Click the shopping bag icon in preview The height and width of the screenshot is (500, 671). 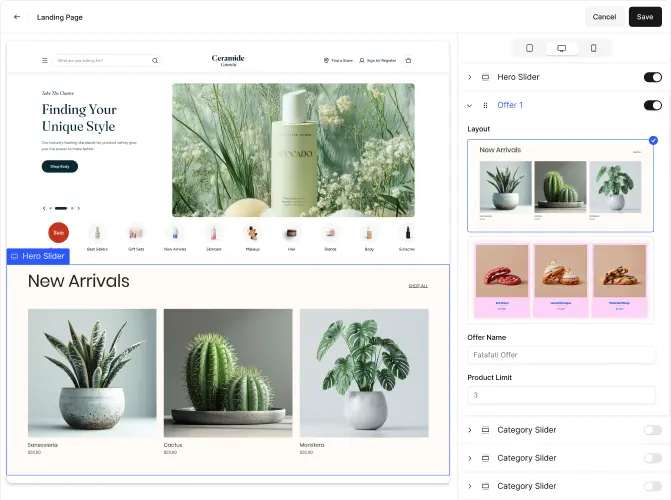pos(408,61)
